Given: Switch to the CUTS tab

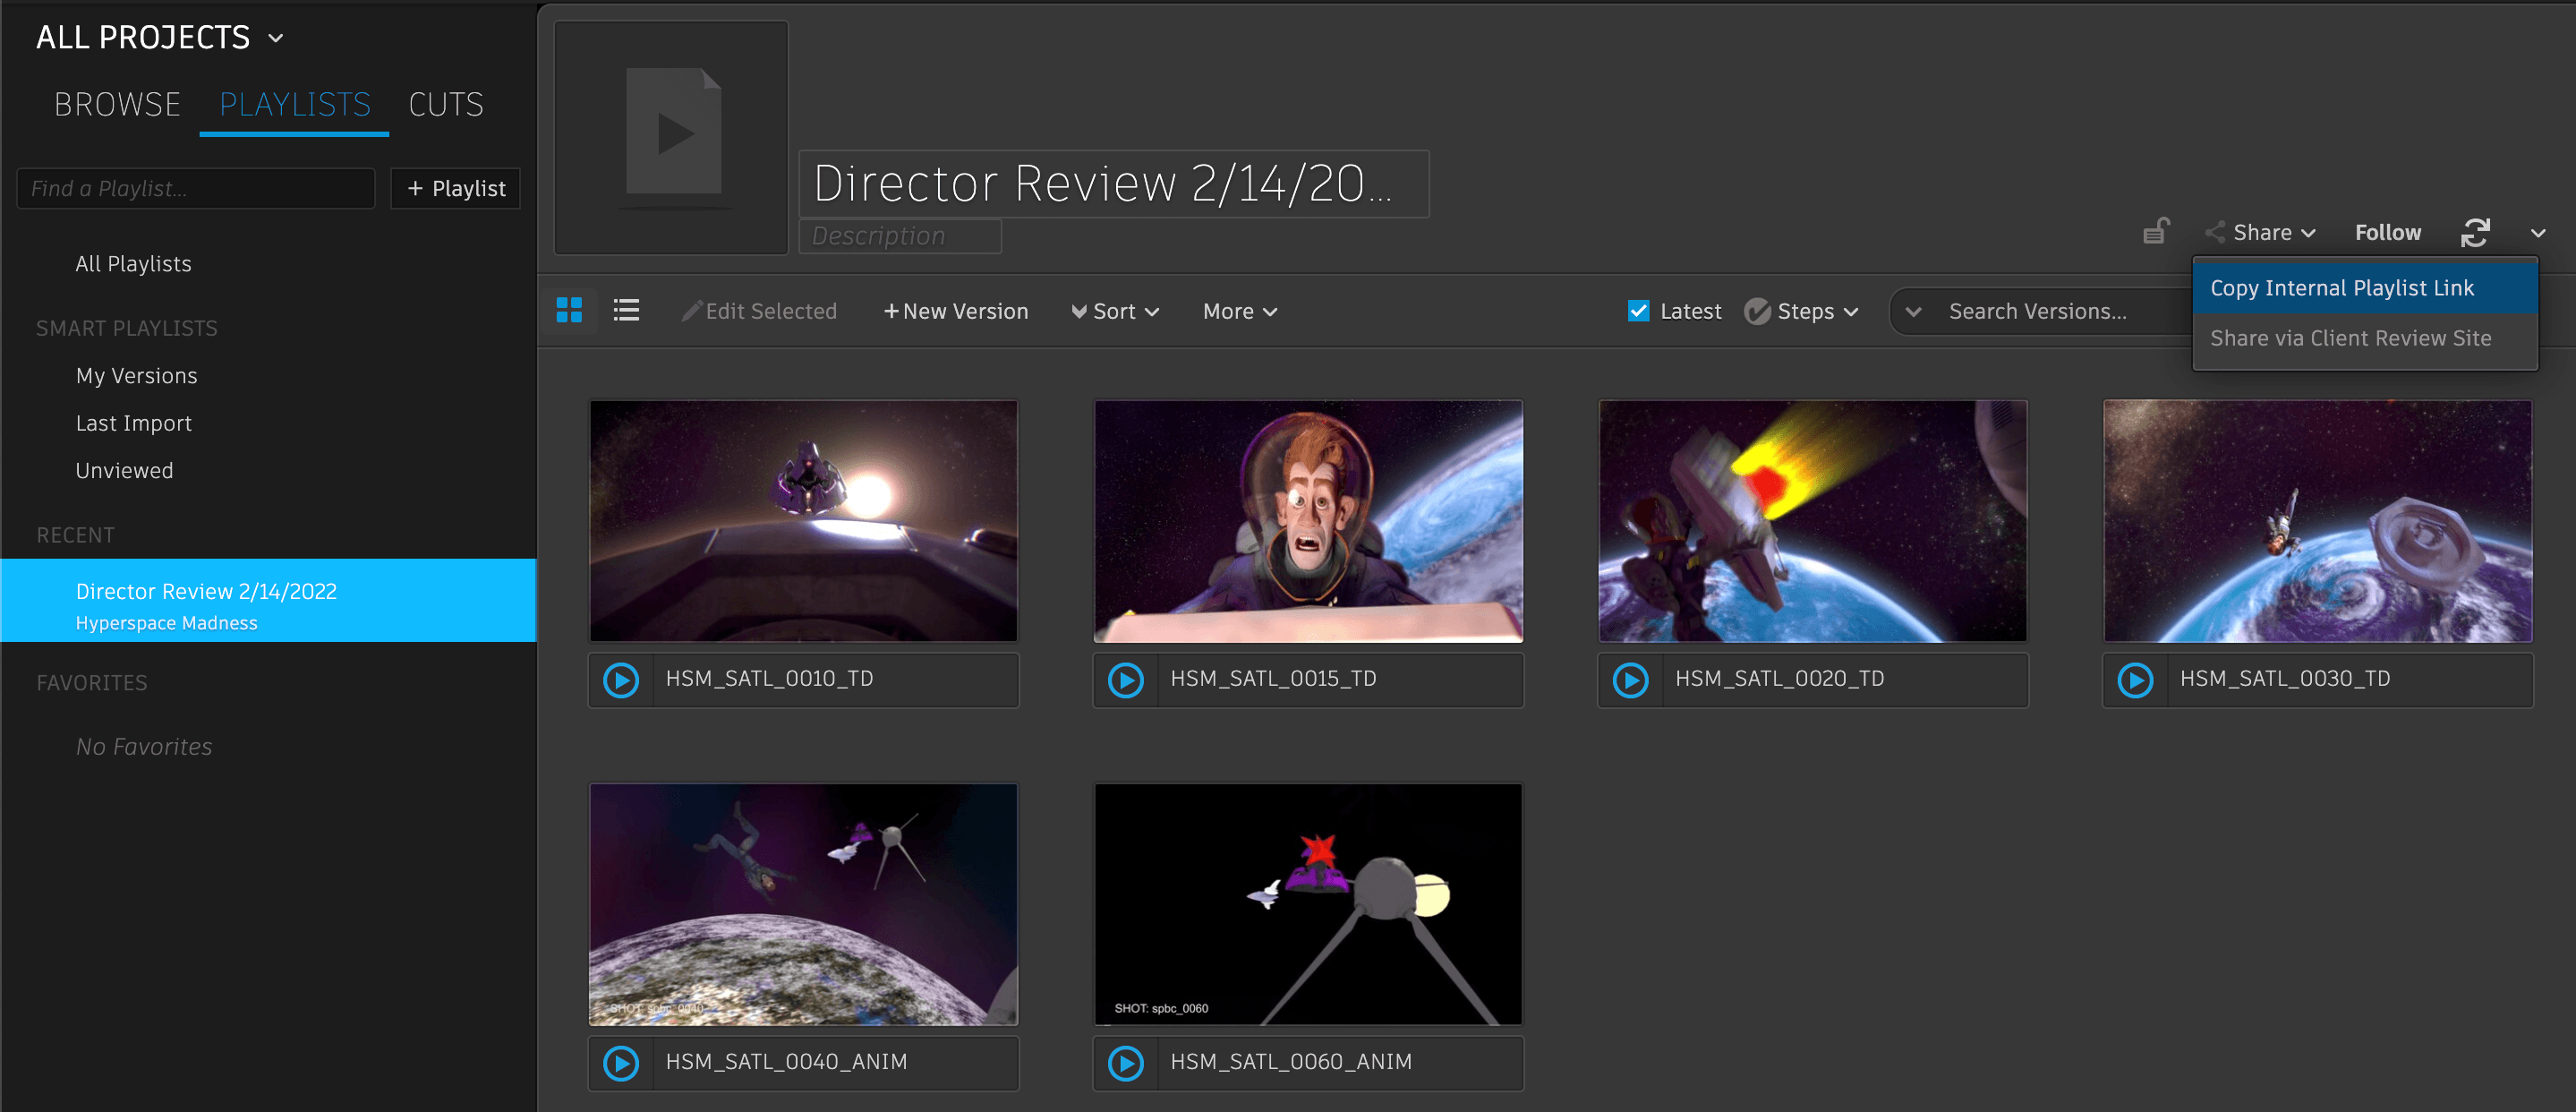Looking at the screenshot, I should click(x=445, y=104).
